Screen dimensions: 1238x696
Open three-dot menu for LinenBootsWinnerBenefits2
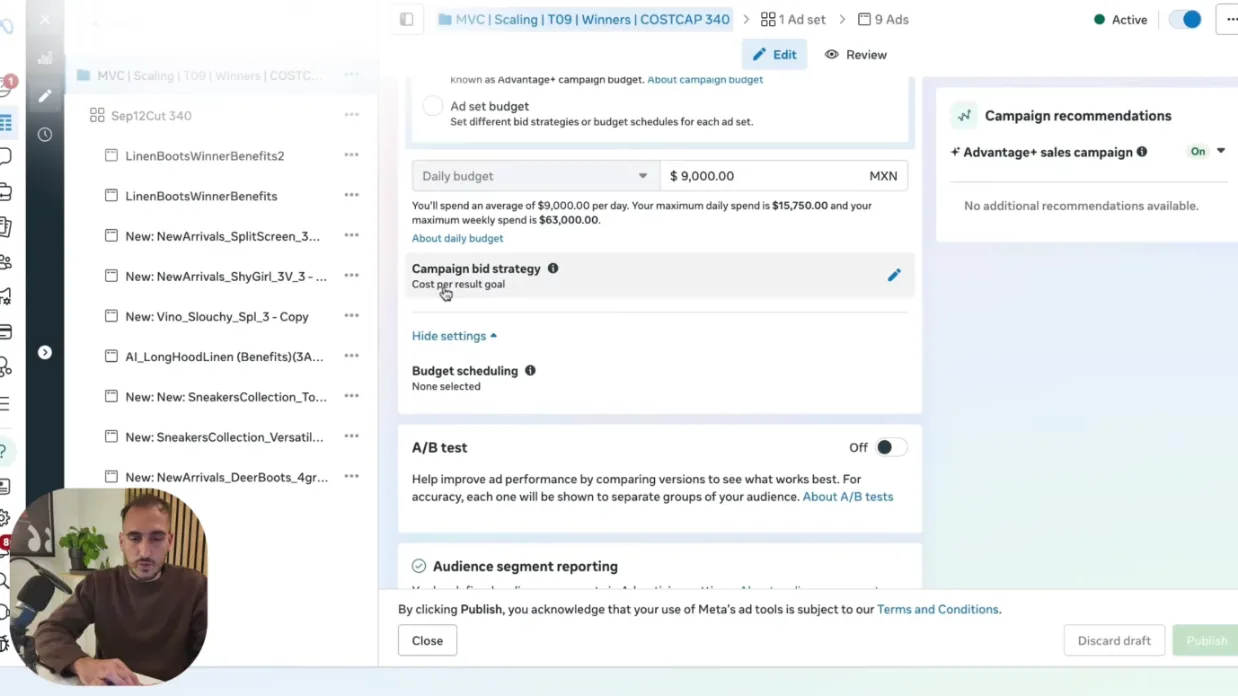[x=351, y=155]
